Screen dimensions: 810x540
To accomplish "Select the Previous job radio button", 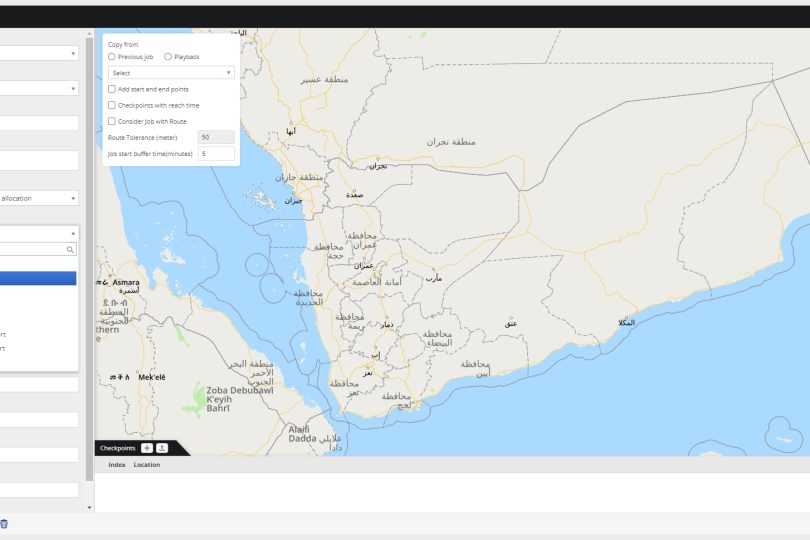I will (112, 57).
